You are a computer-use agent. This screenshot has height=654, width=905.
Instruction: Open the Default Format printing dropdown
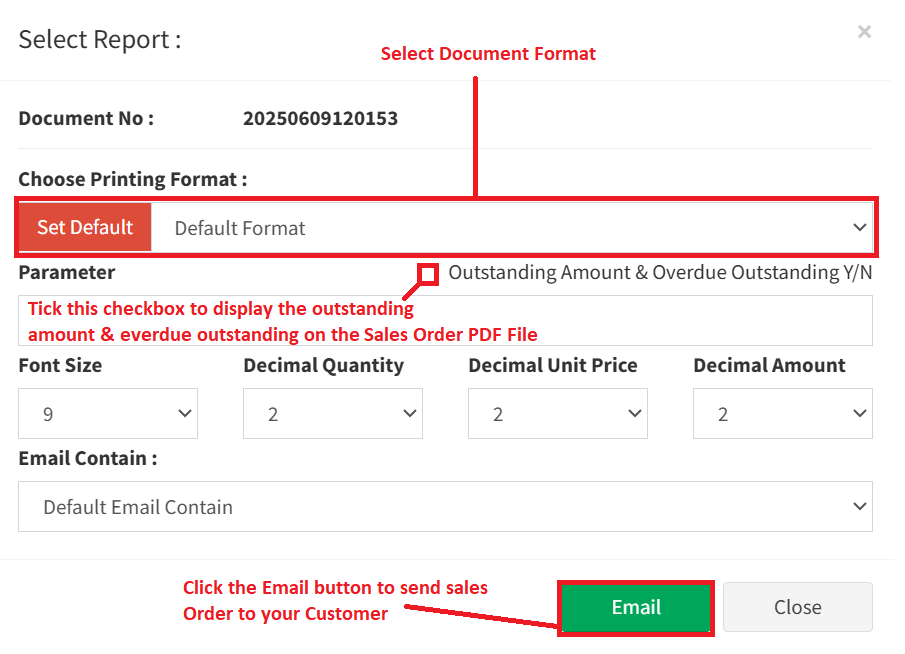[500, 228]
